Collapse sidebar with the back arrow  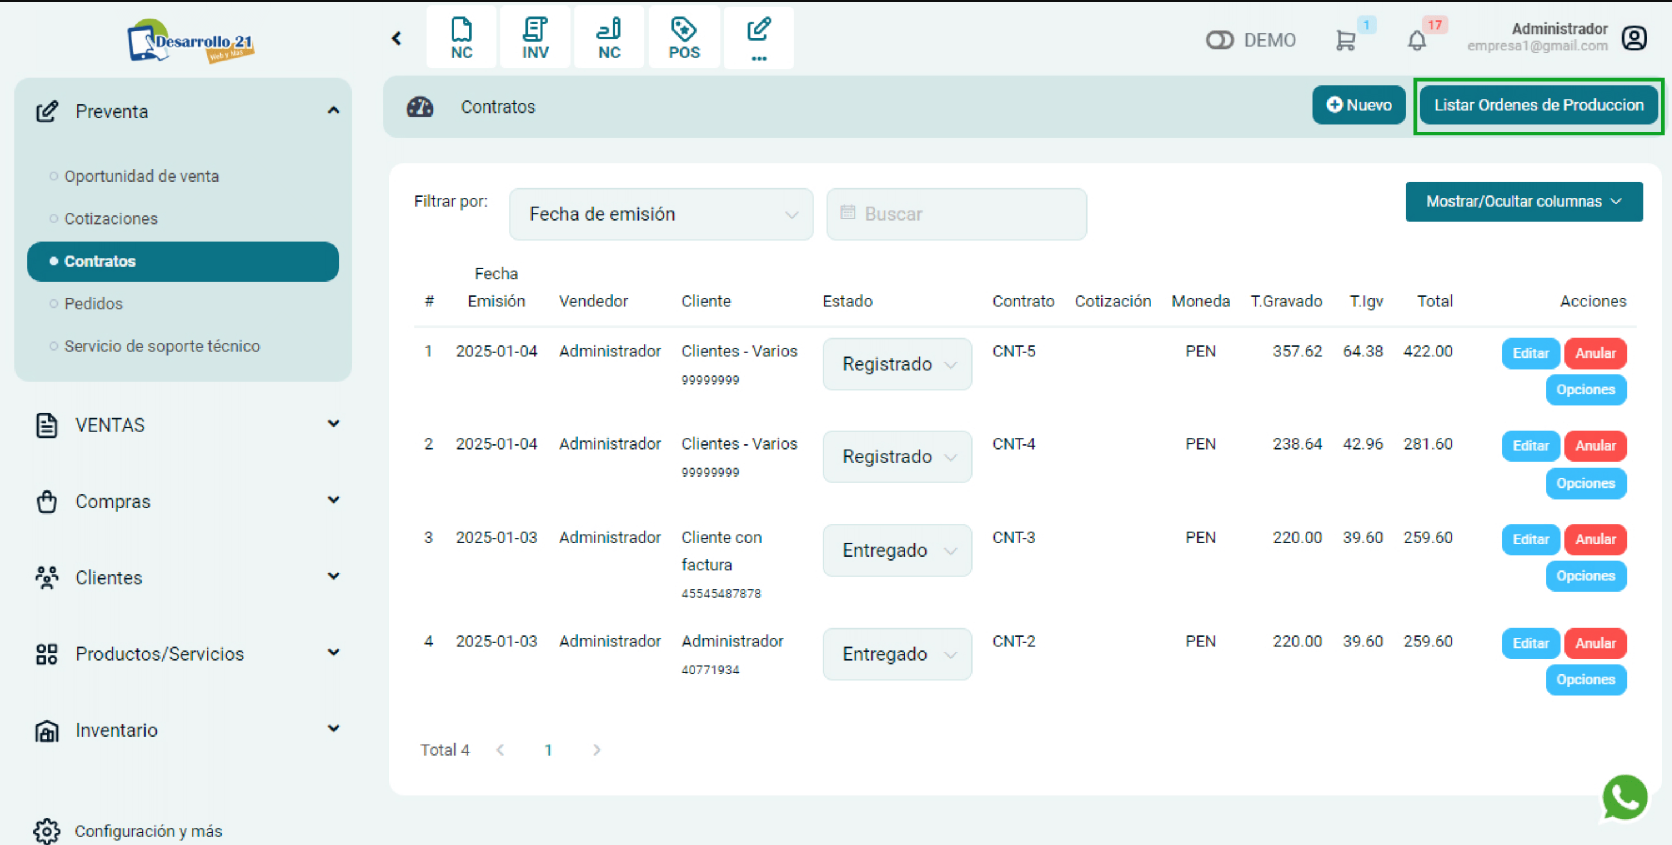397,38
